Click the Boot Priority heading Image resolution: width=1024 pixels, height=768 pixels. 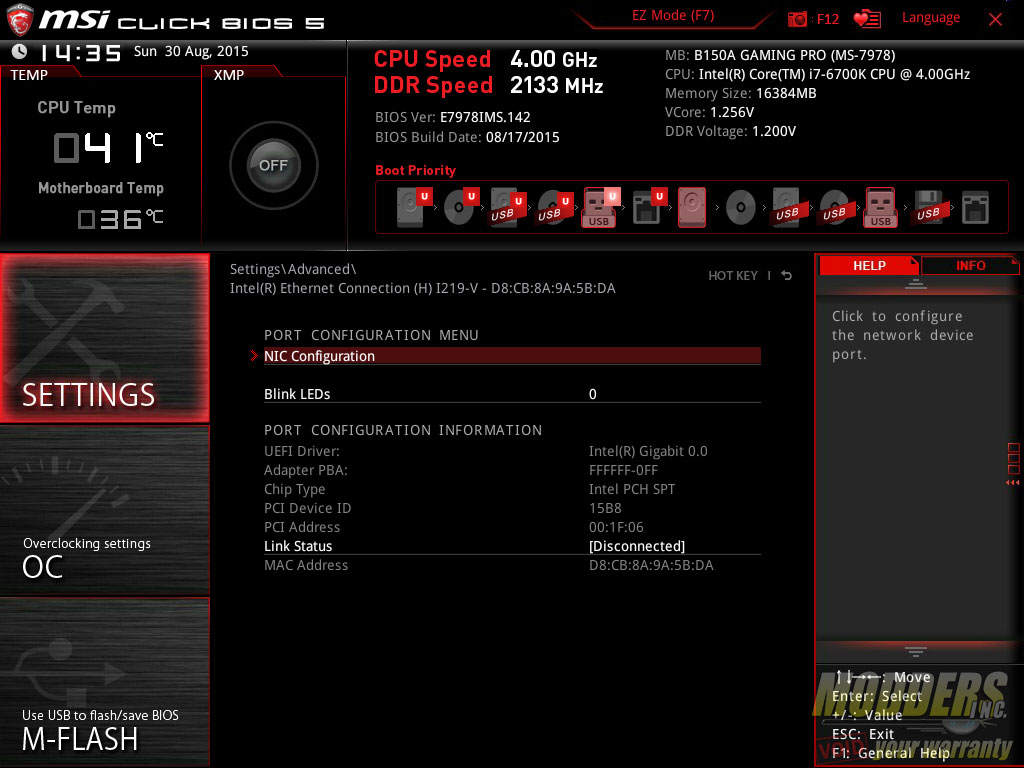pos(415,170)
